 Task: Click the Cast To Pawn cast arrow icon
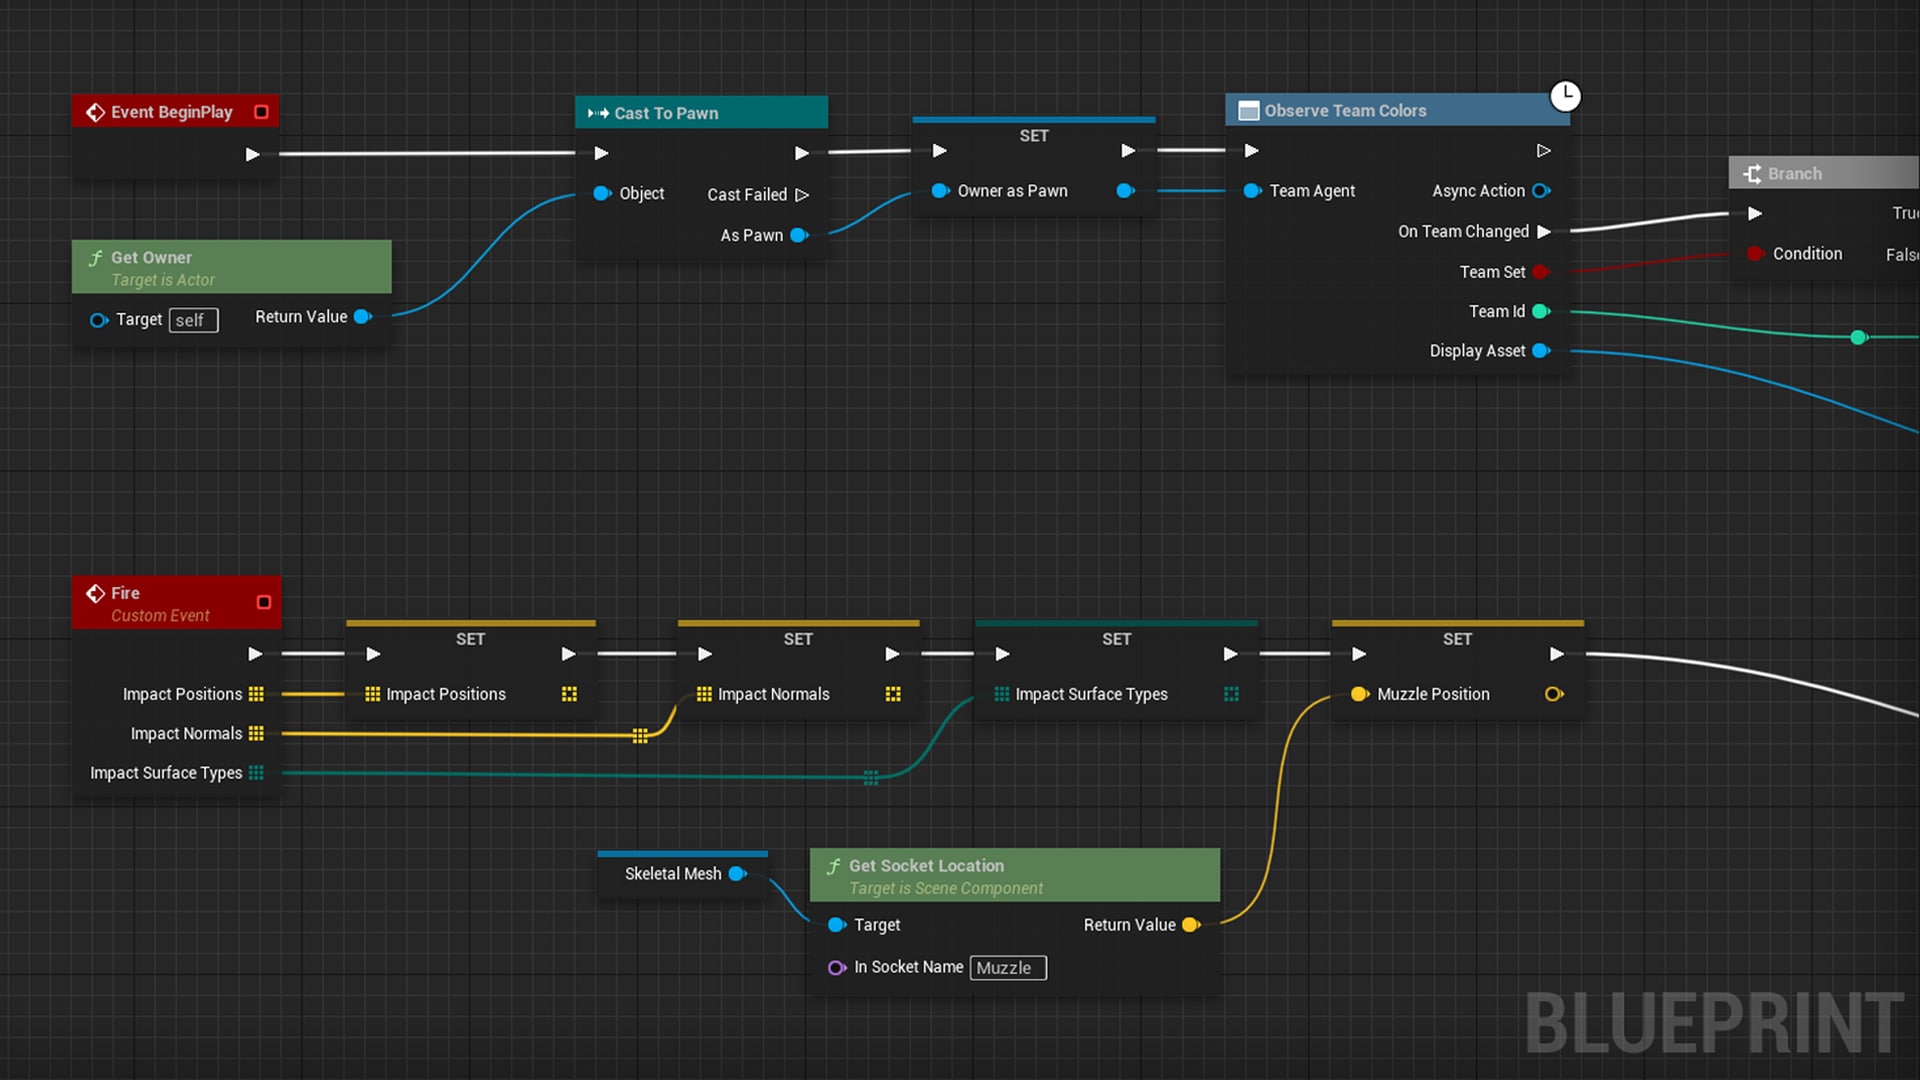599,113
